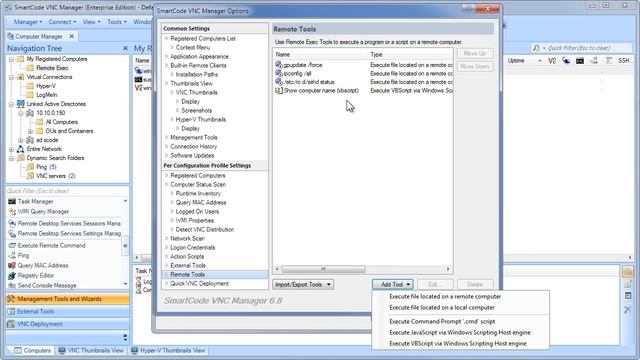Click the Quick Filter search icon
This screenshot has width=640, height=360.
[x=536, y=48]
